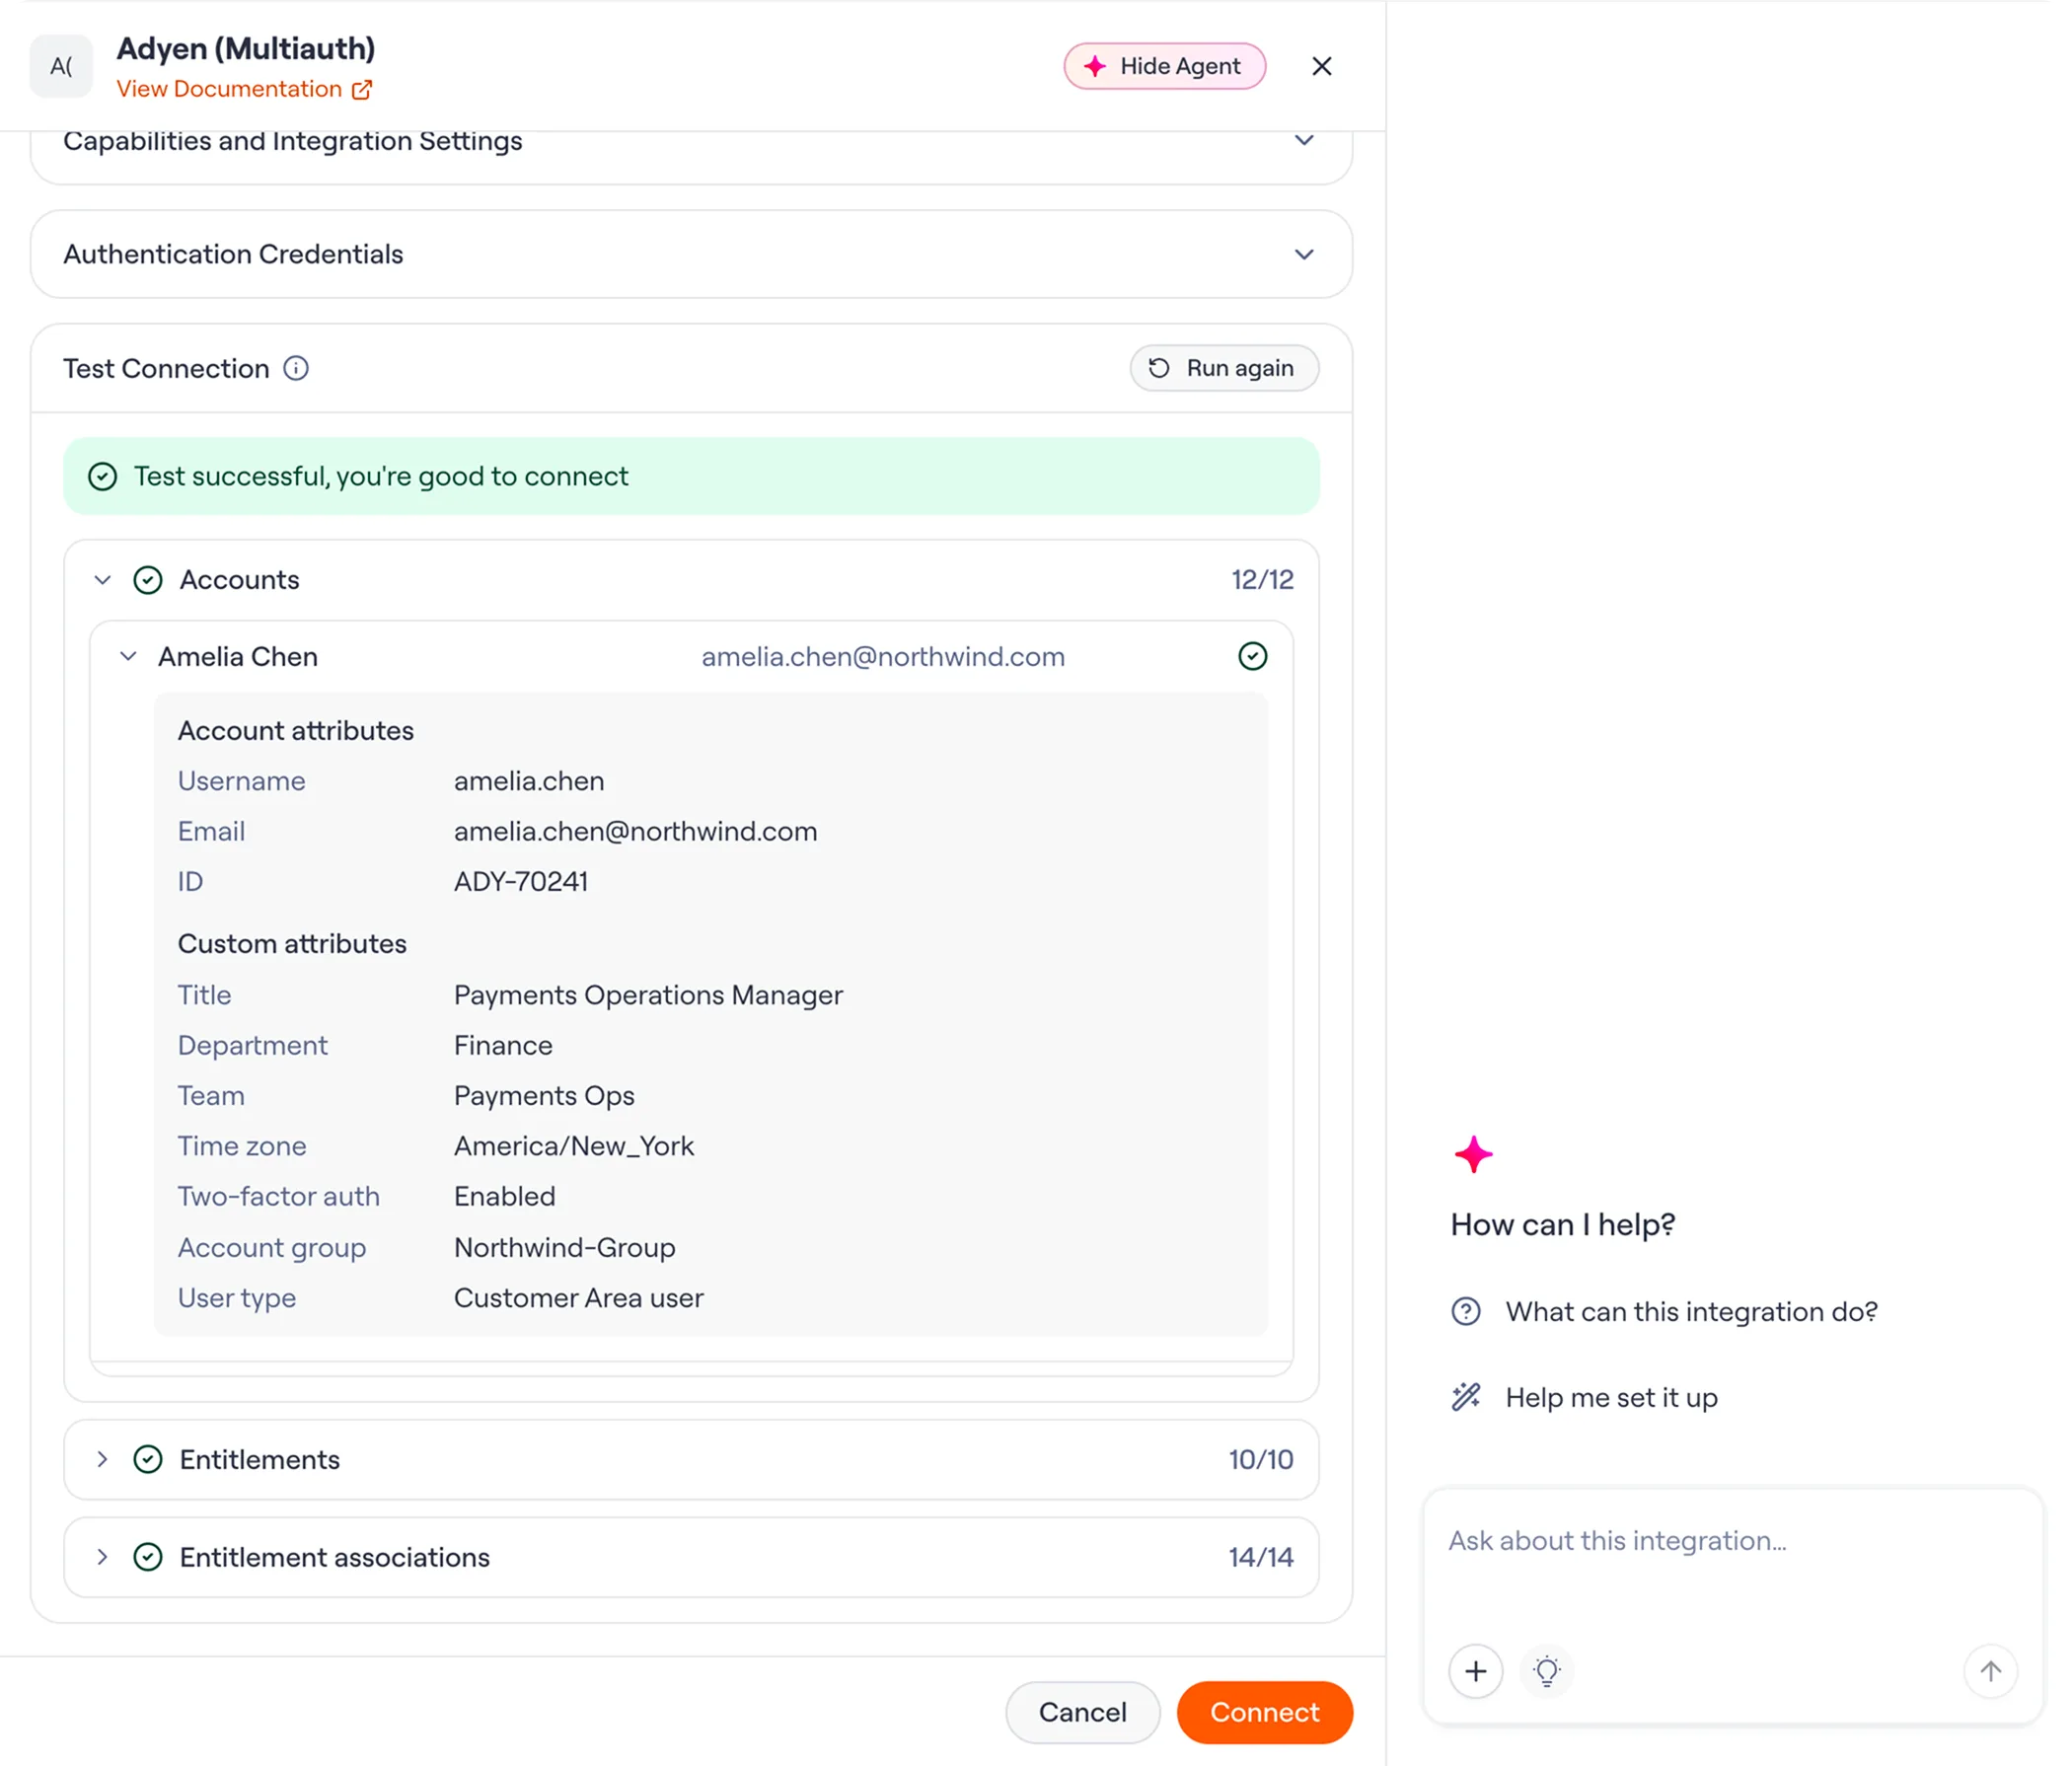This screenshot has height=1766, width=2072.
Task: Click the lightbulb suggestions icon in chat
Action: click(x=1547, y=1671)
